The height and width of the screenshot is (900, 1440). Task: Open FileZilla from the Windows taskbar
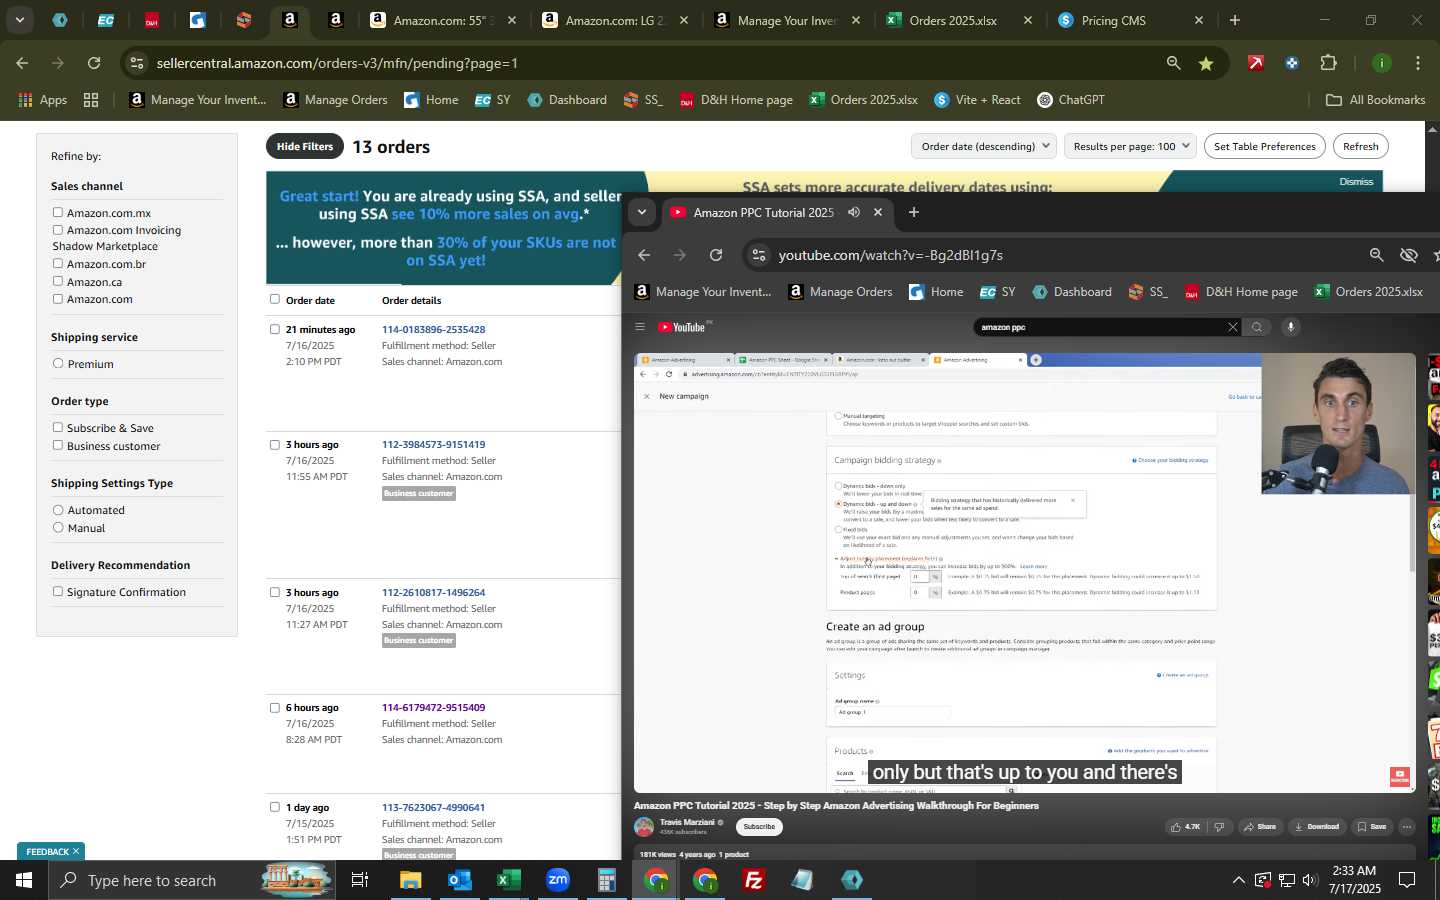tap(754, 880)
